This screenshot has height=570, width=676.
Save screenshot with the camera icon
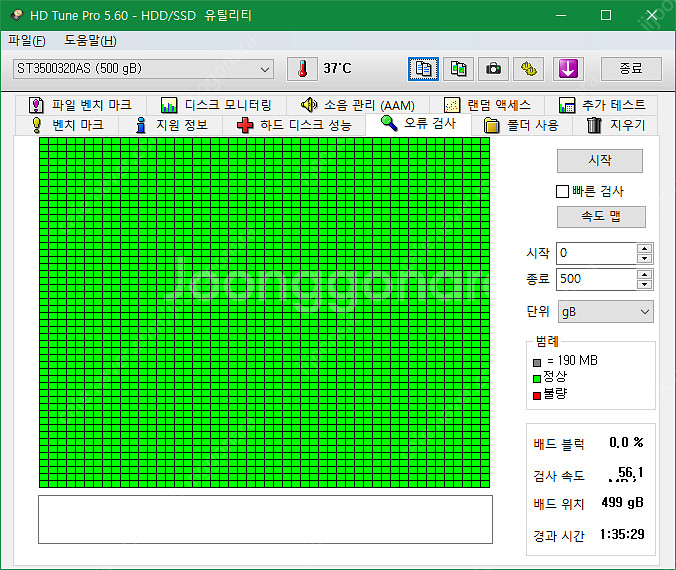click(493, 69)
